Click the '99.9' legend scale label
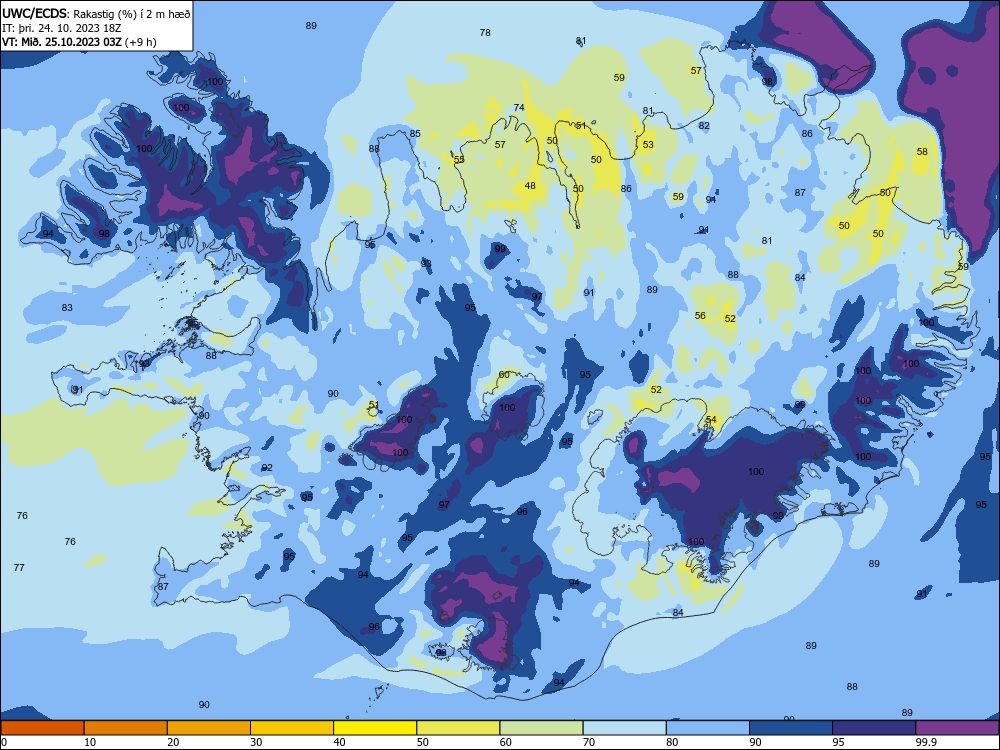The image size is (1000, 750). click(x=926, y=742)
